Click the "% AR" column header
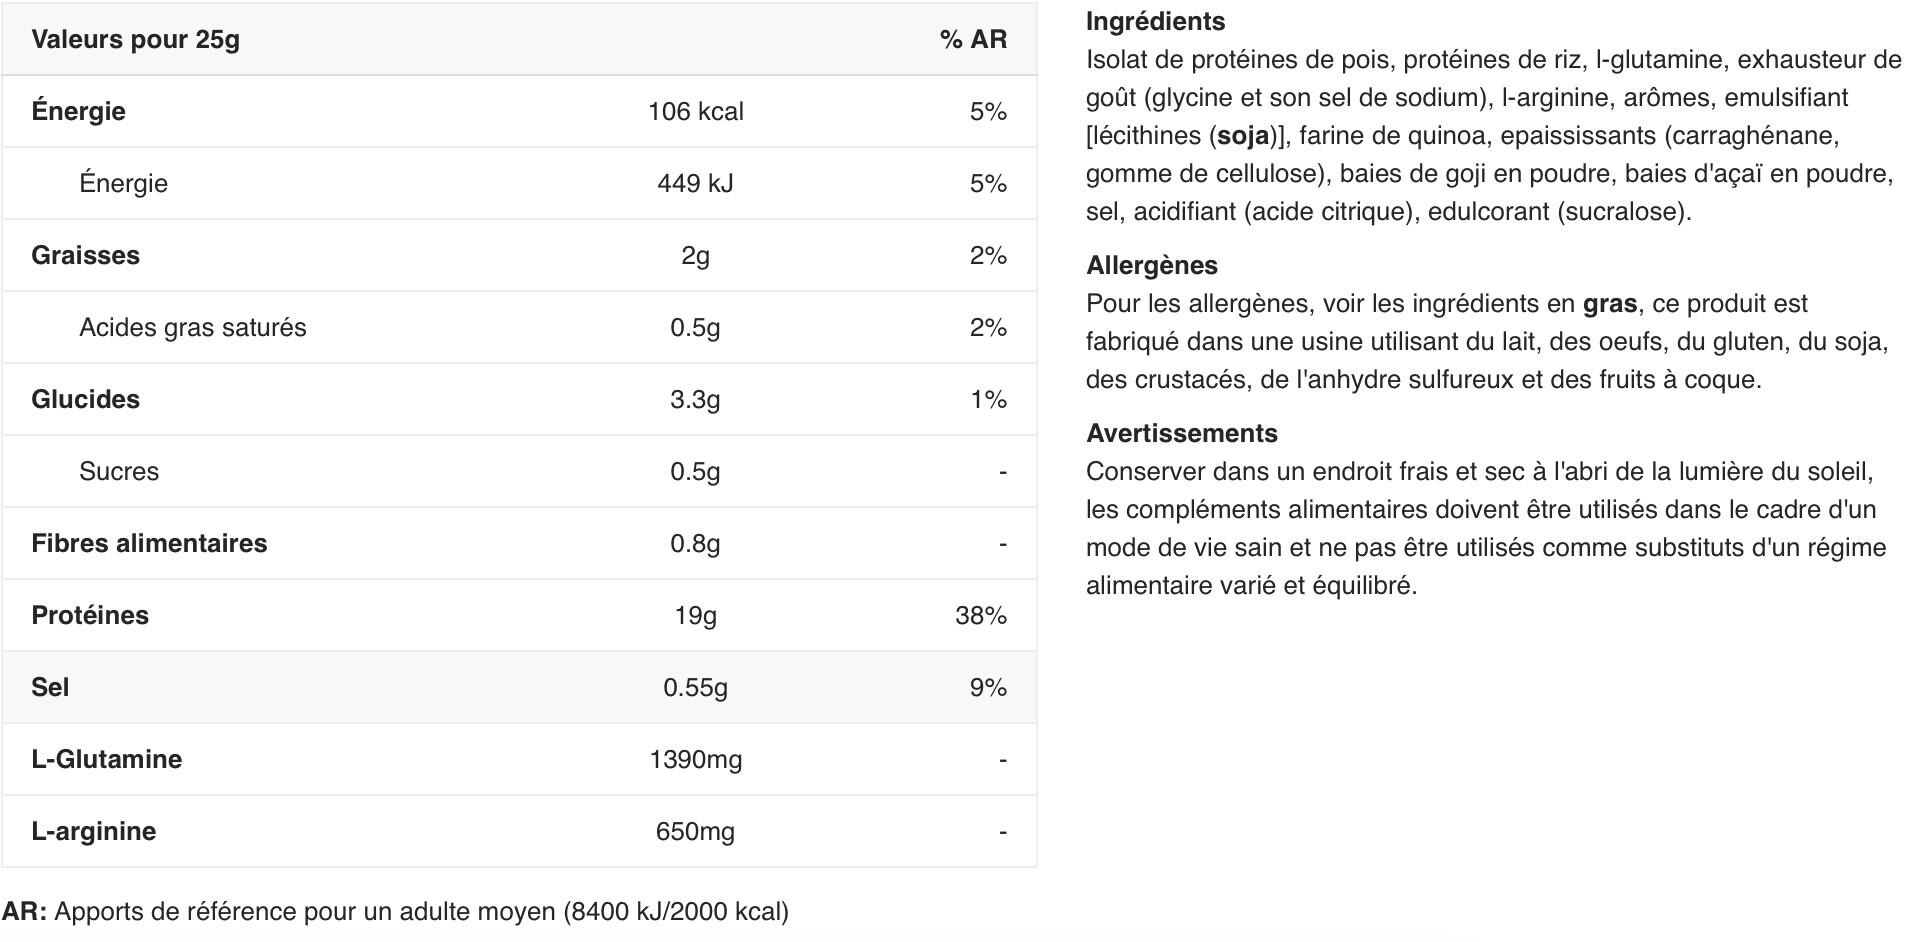 tap(972, 40)
